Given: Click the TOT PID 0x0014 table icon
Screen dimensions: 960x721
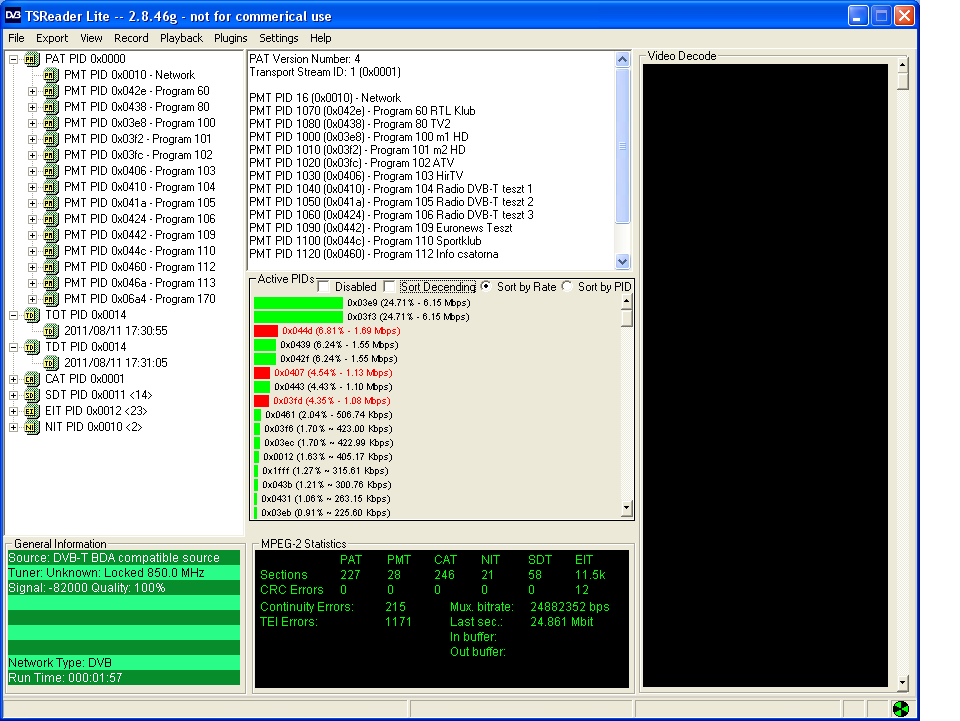Looking at the screenshot, I should tap(32, 315).
